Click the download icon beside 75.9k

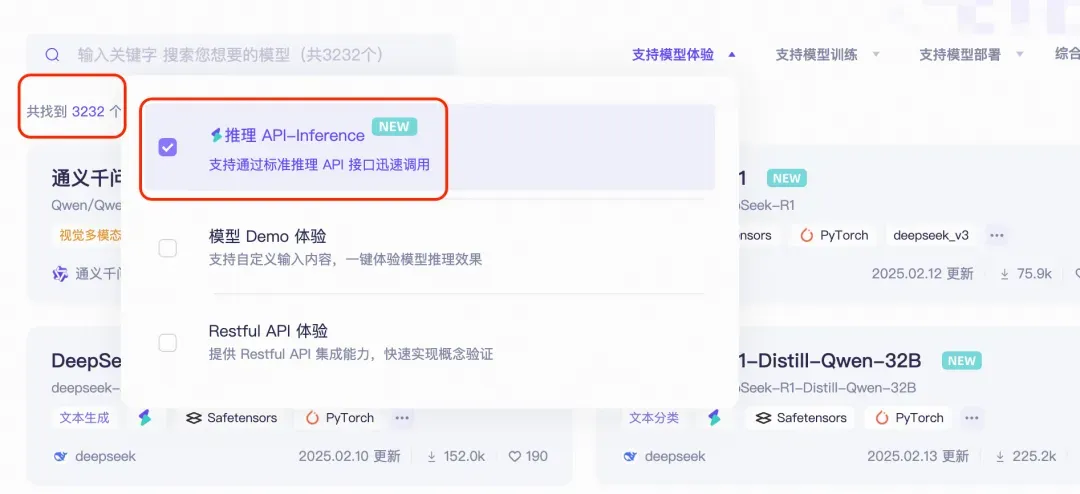[1004, 274]
